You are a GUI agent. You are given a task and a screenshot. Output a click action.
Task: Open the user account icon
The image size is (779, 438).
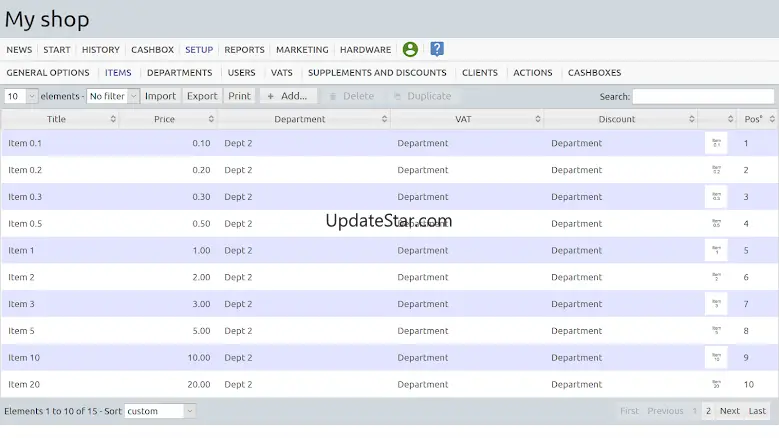[410, 49]
